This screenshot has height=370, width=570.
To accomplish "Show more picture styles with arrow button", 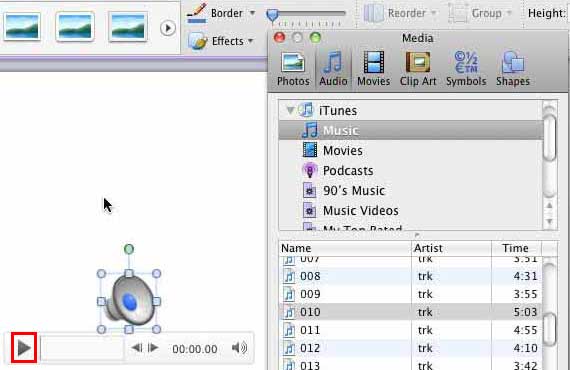I will [168, 28].
